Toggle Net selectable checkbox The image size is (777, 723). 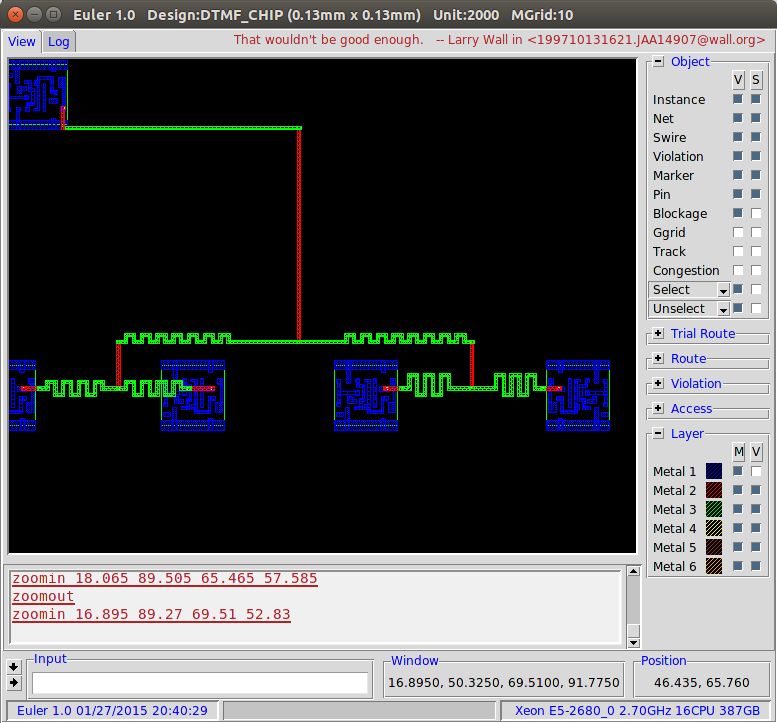click(756, 118)
